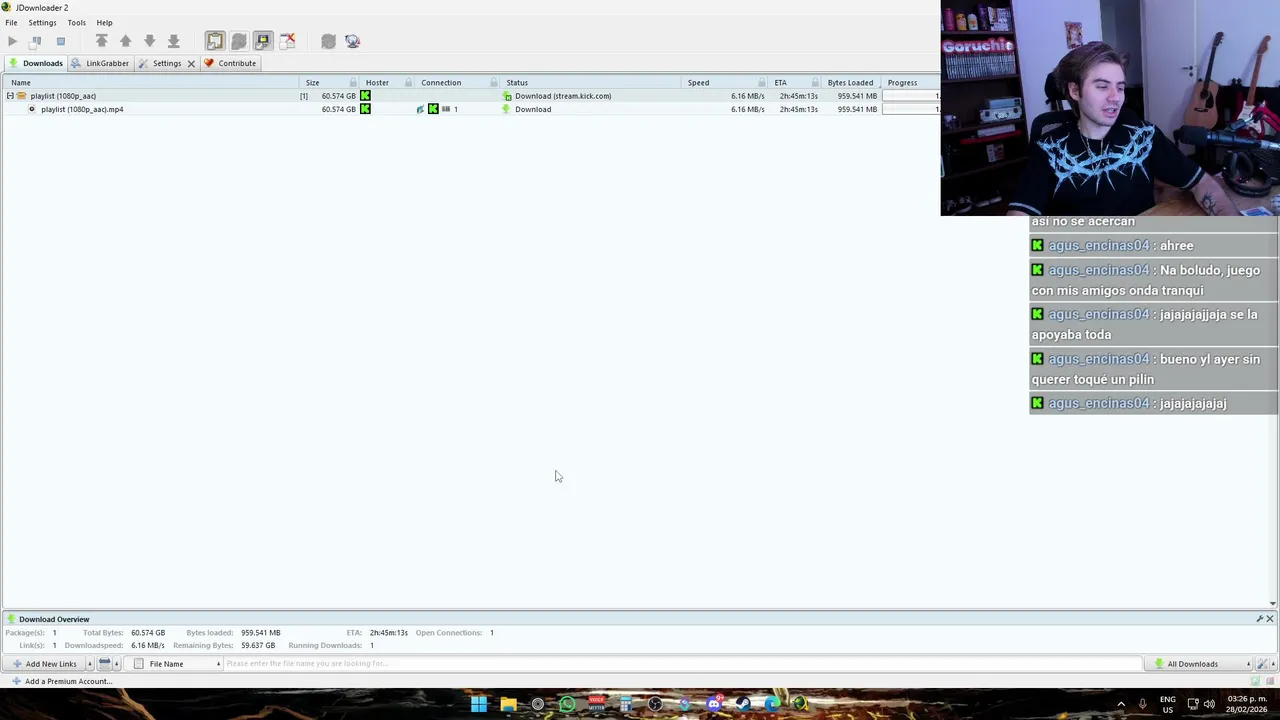1280x720 pixels.
Task: Click the lock icon beside Speed column
Action: pos(762,83)
